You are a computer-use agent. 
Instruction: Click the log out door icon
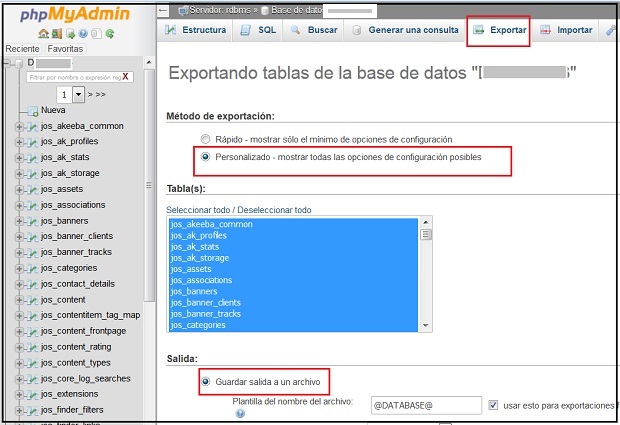pos(57,34)
